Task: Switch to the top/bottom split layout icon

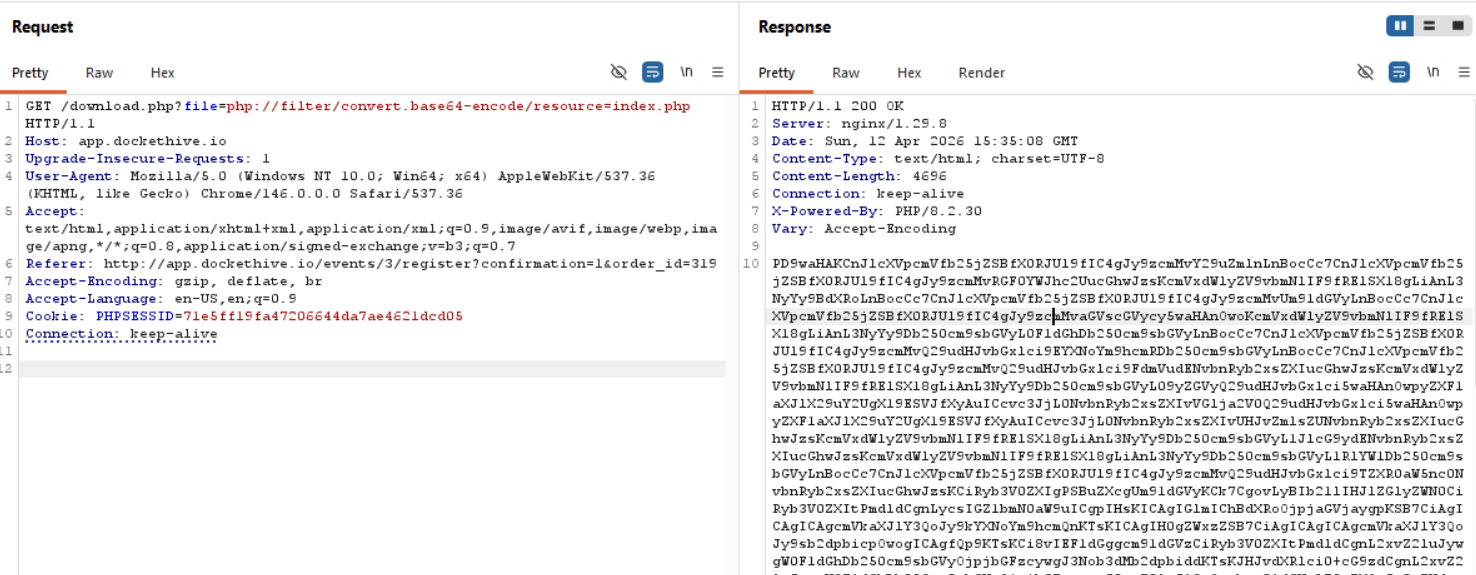Action: point(1429,26)
